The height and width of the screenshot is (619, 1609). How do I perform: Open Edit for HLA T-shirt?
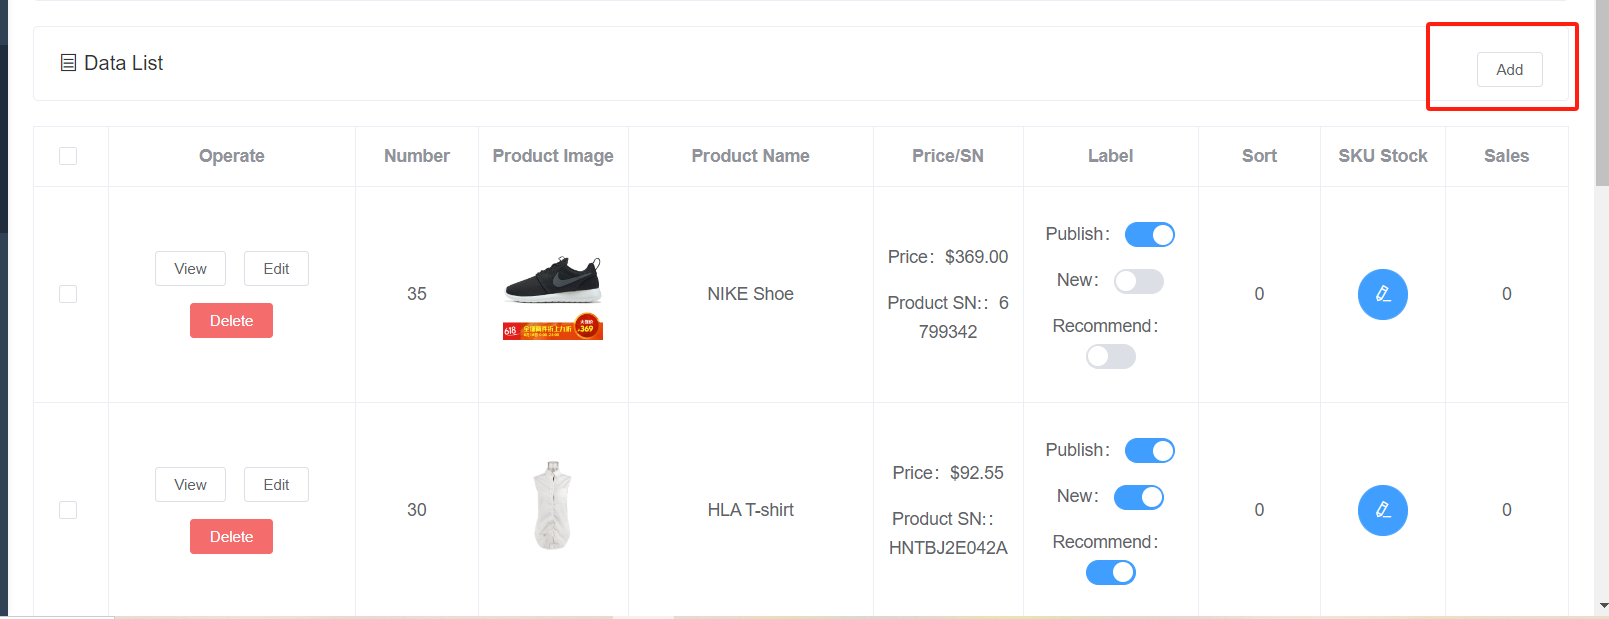click(276, 485)
